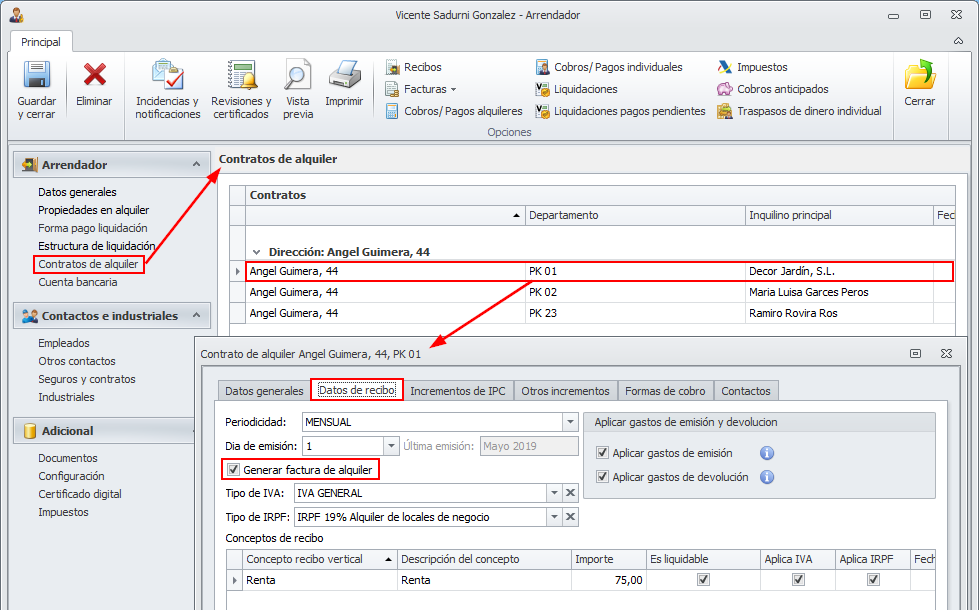Collapse Contactos e industriales section
Image resolution: width=979 pixels, height=610 pixels.
coord(196,315)
